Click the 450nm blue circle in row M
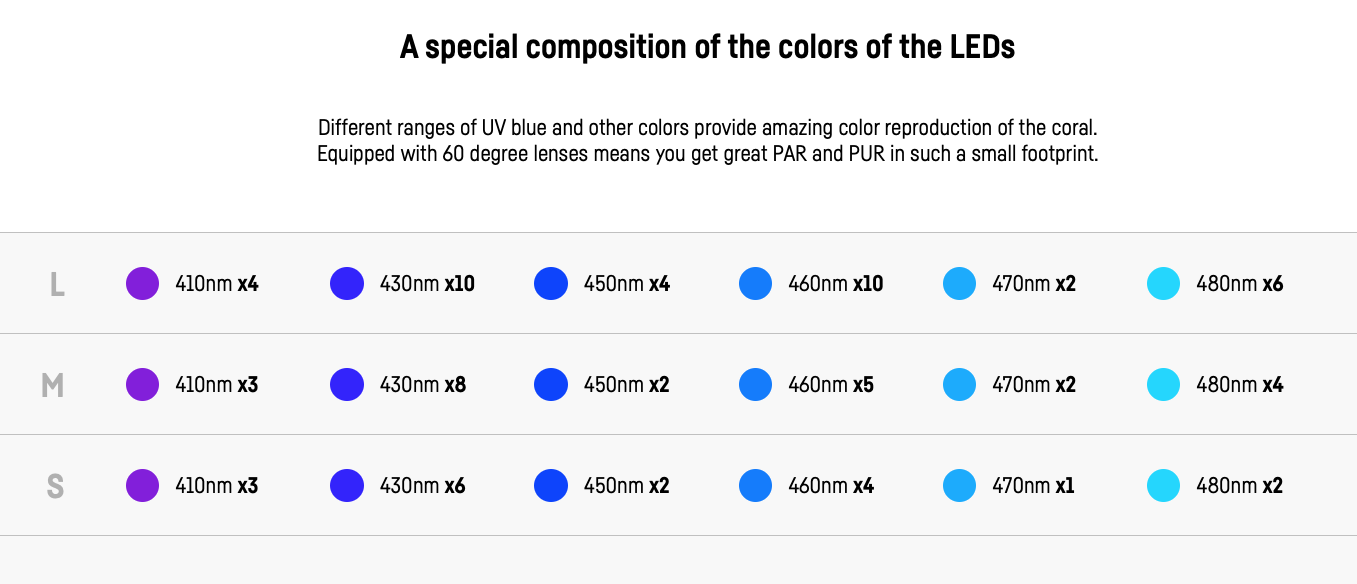The width and height of the screenshot is (1357, 584). [x=551, y=385]
